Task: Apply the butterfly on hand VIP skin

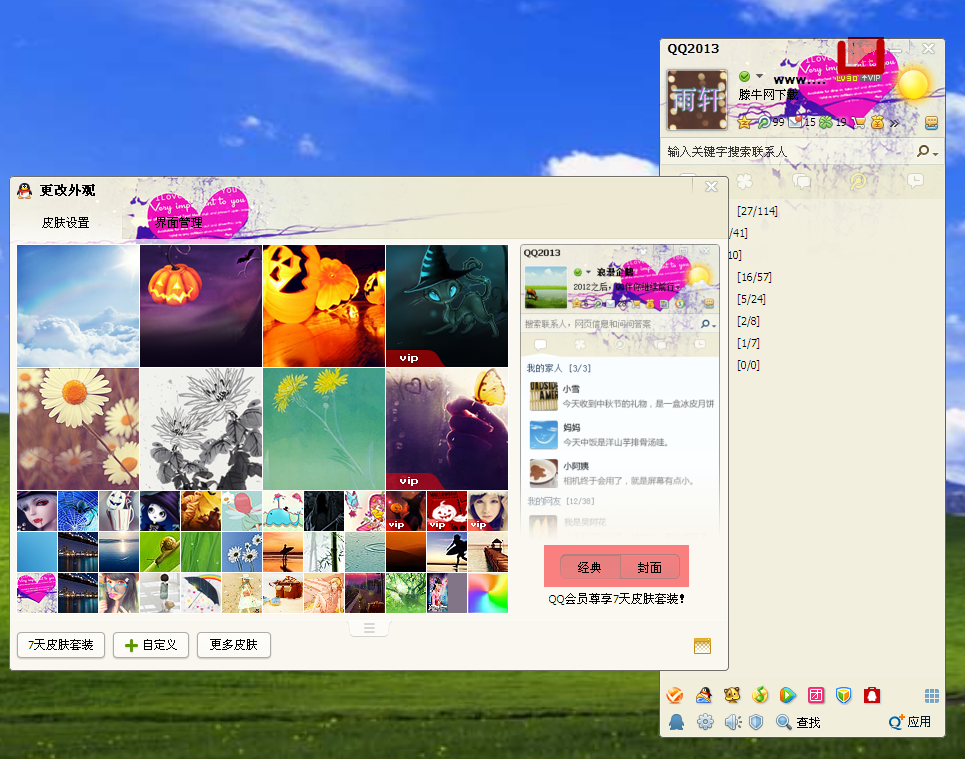Action: pyautogui.click(x=447, y=429)
